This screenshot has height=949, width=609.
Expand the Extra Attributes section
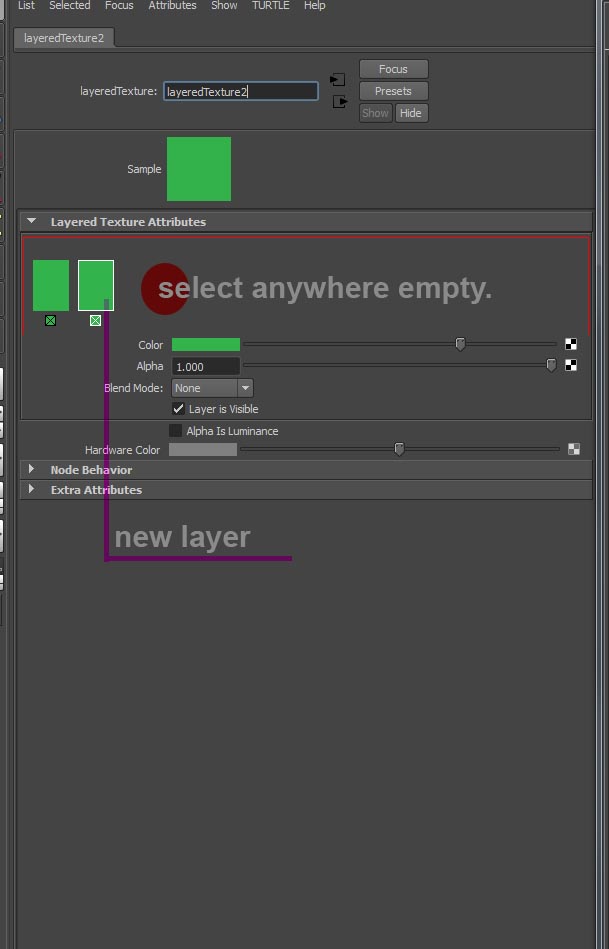click(31, 489)
